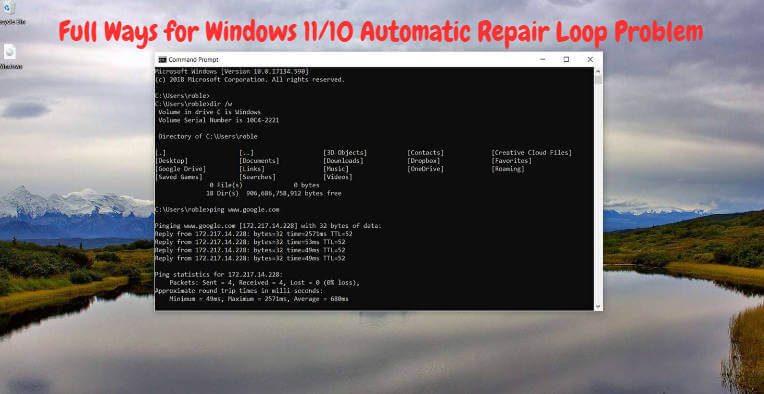Open the Command Prompt title bar system icon
This screenshot has width=764, height=394.
point(162,59)
